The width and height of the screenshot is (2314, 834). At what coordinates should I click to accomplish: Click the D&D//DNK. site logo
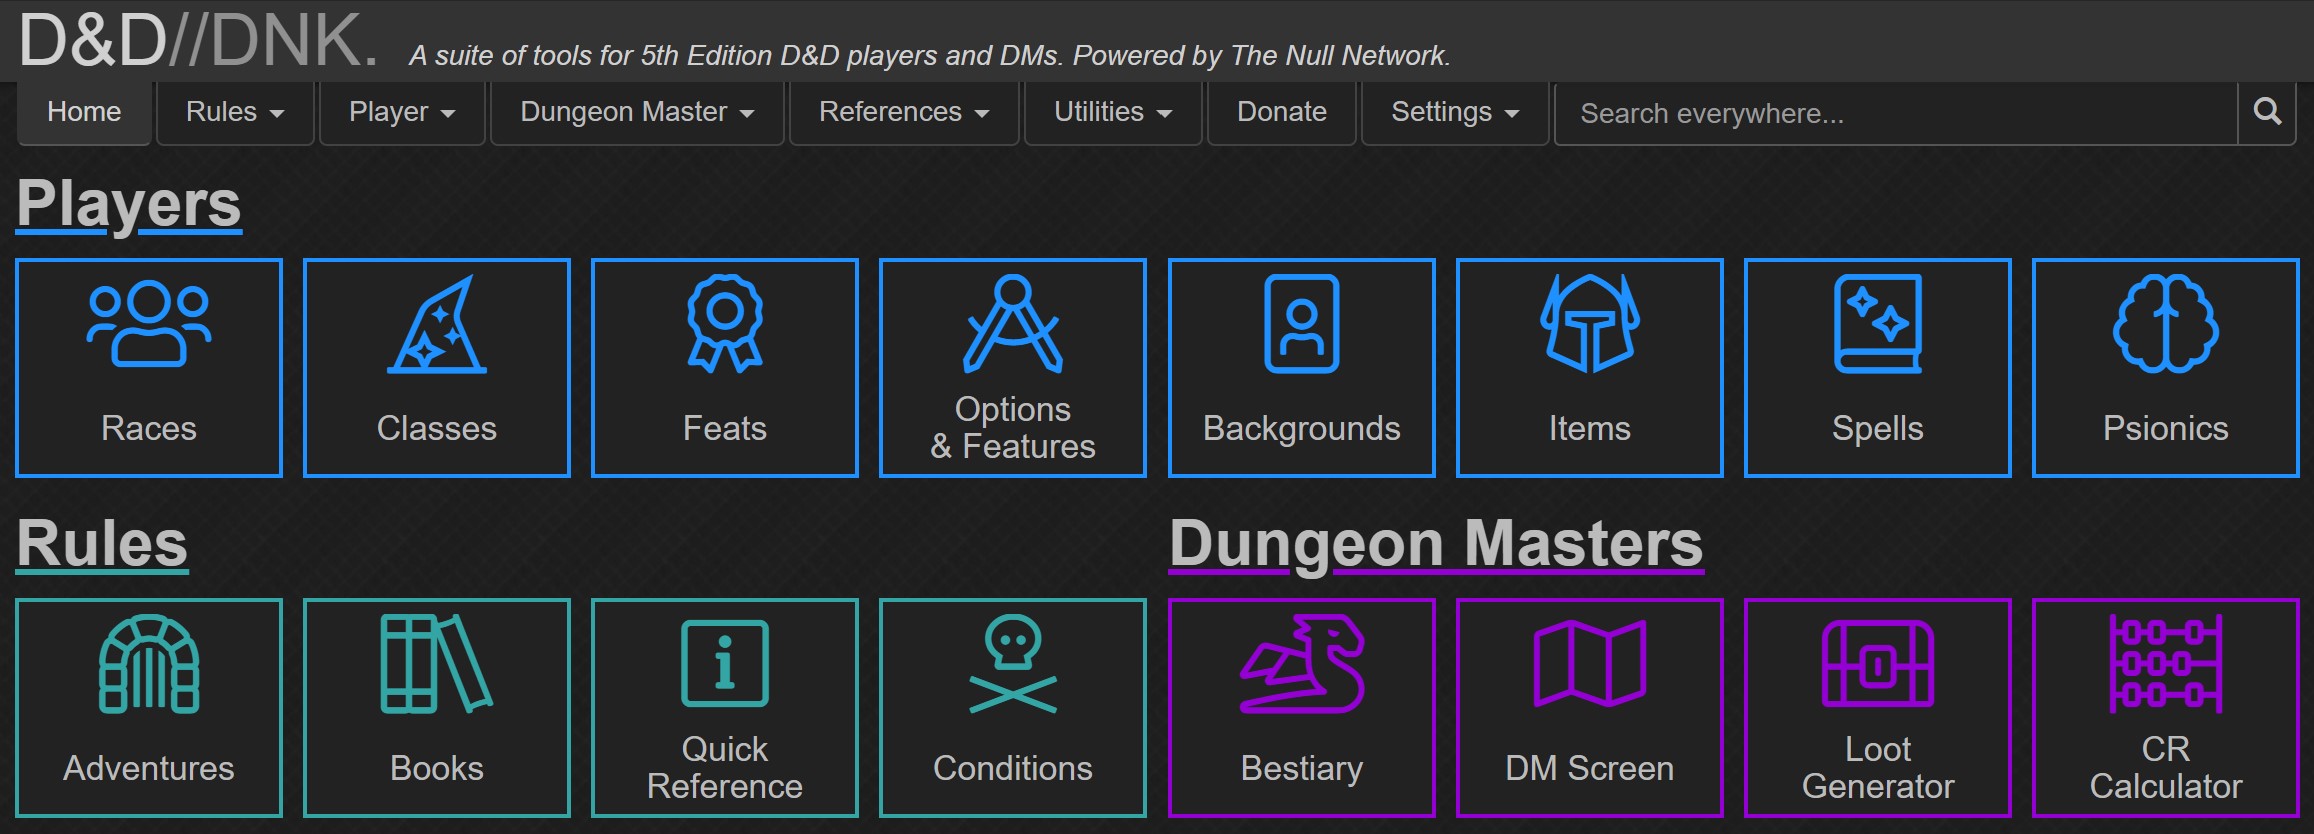198,42
